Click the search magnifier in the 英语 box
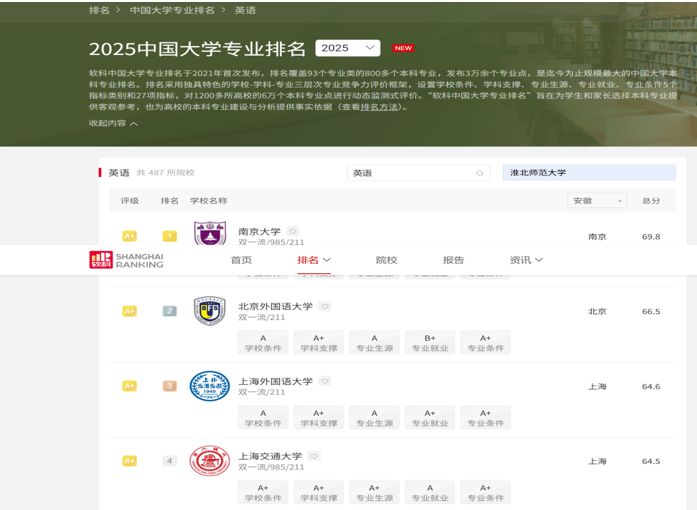The image size is (697, 510). [480, 173]
